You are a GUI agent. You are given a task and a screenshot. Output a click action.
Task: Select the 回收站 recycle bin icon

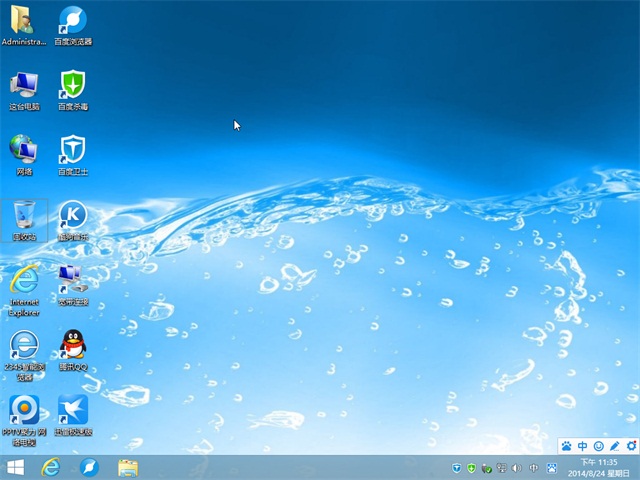coord(24,215)
